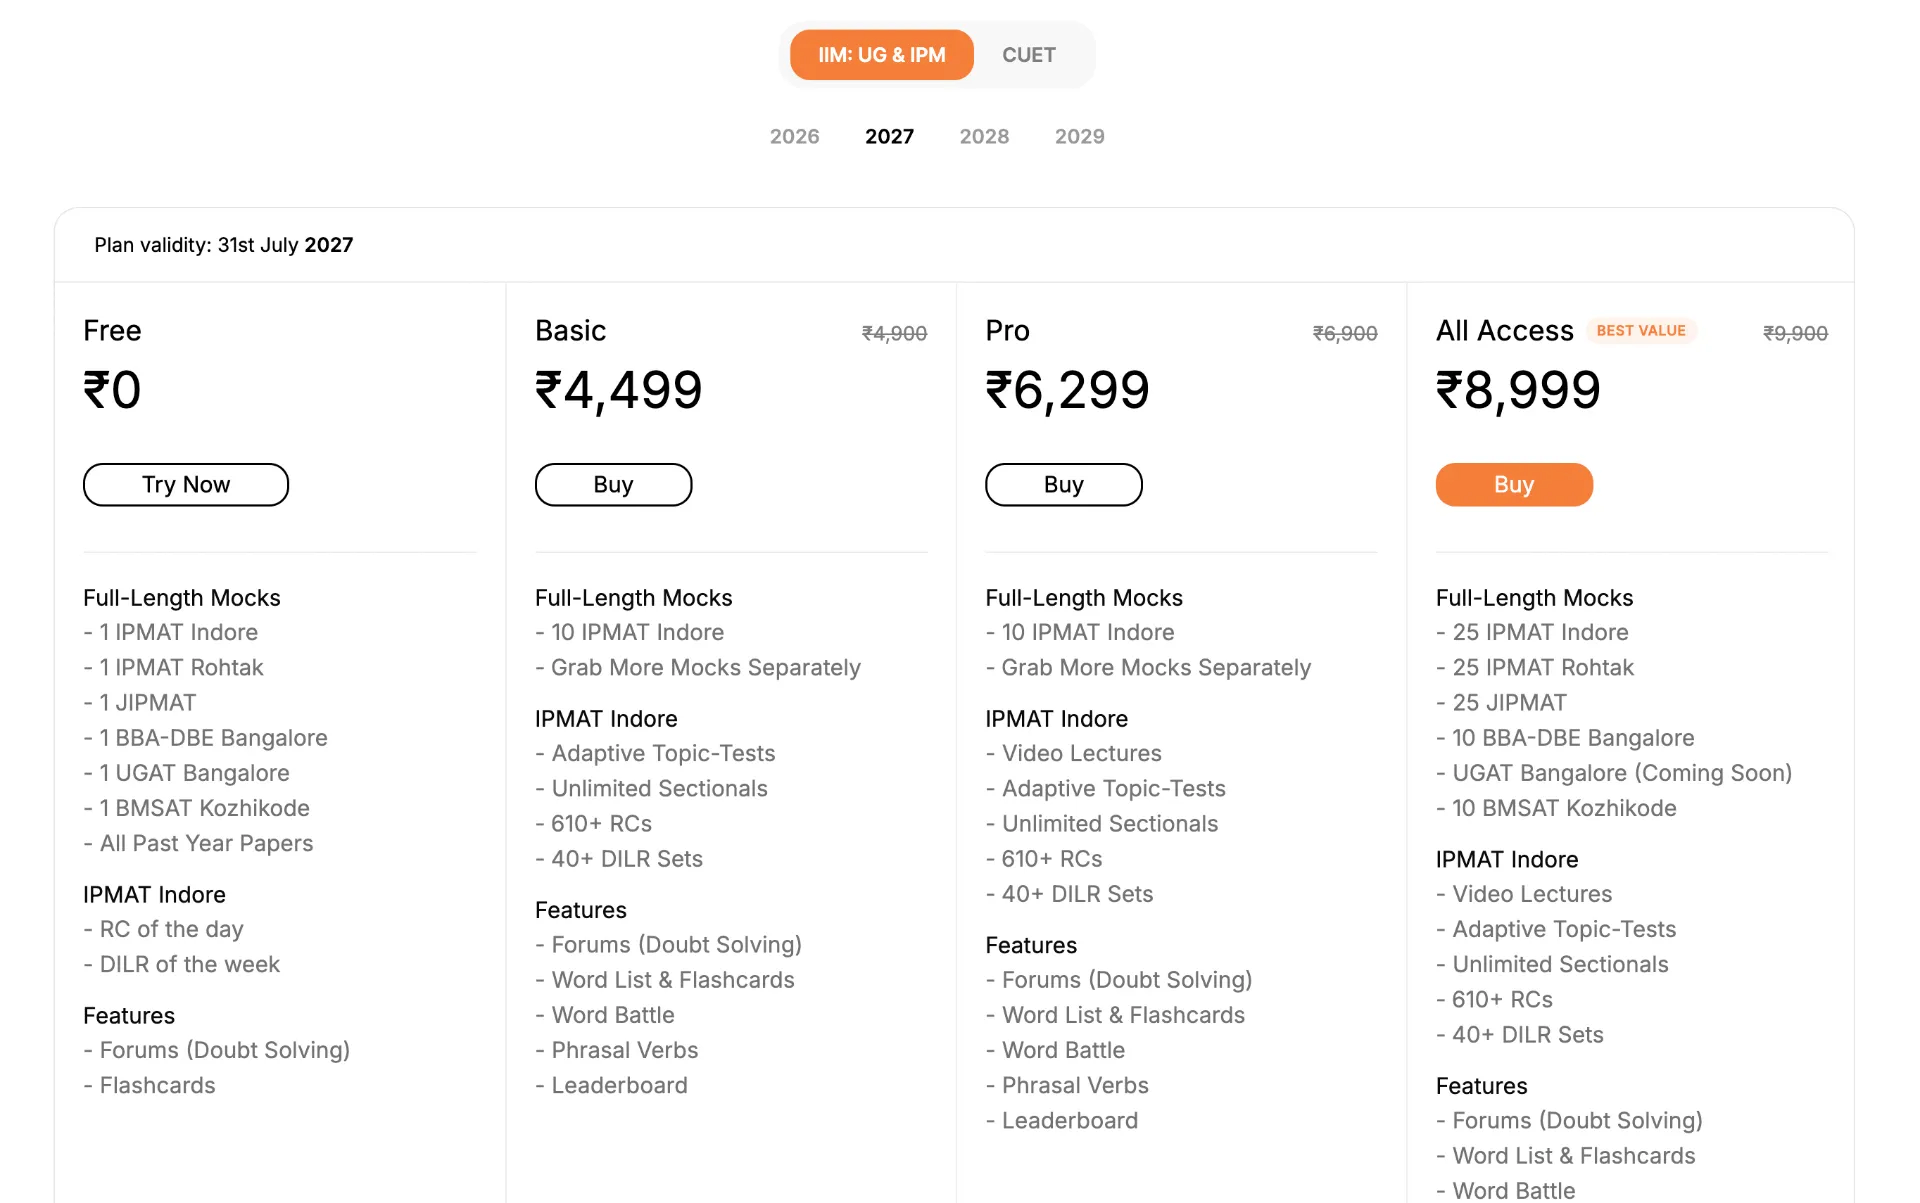Click the Plan validity 31st July 2027 text
This screenshot has height=1203, width=1920.
224,245
